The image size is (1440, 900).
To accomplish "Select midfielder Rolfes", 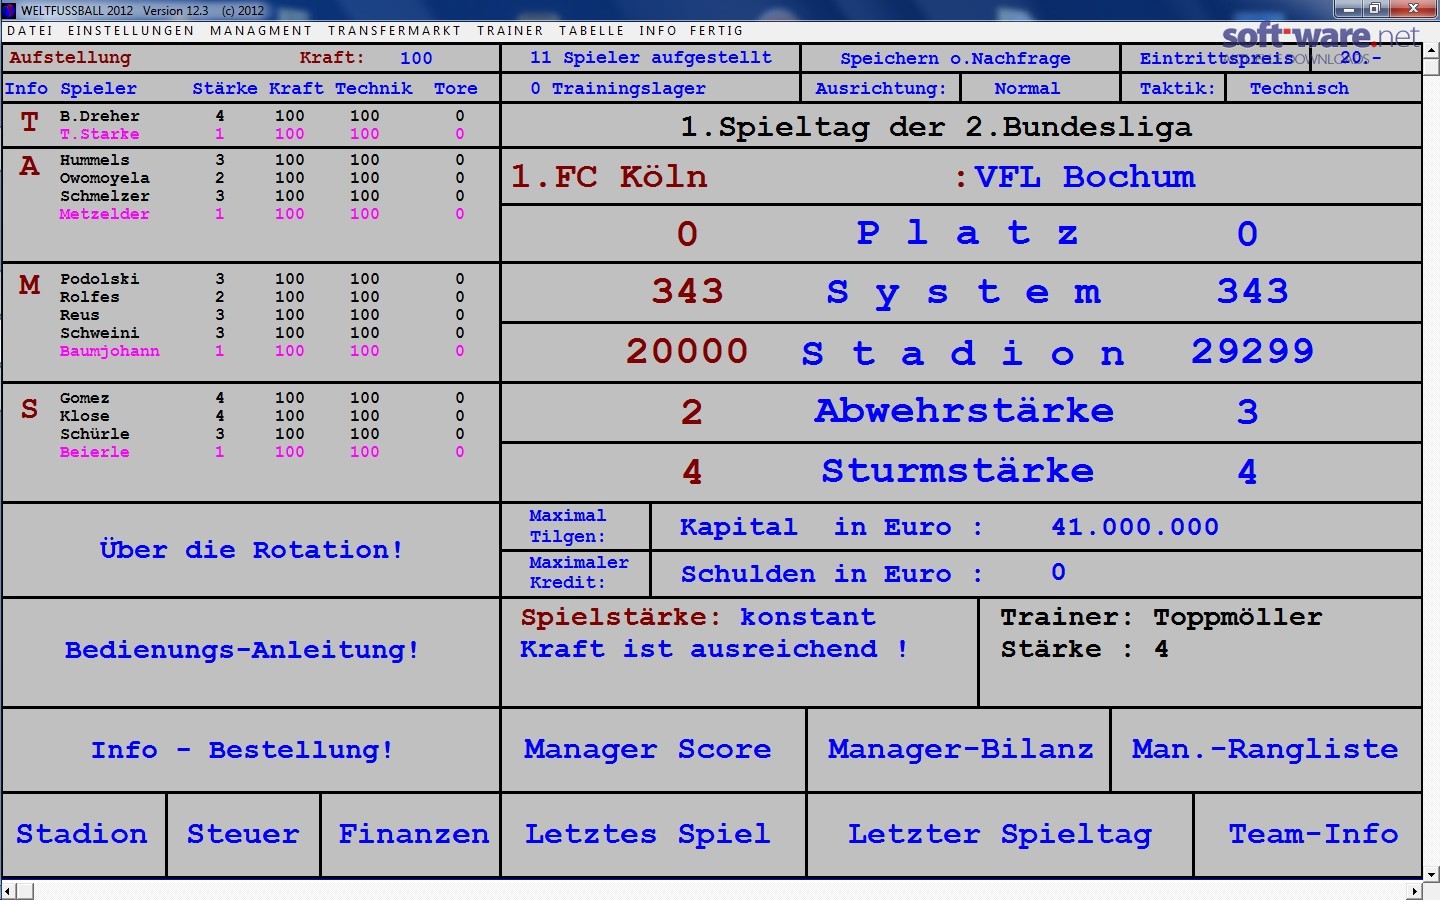I will point(90,297).
